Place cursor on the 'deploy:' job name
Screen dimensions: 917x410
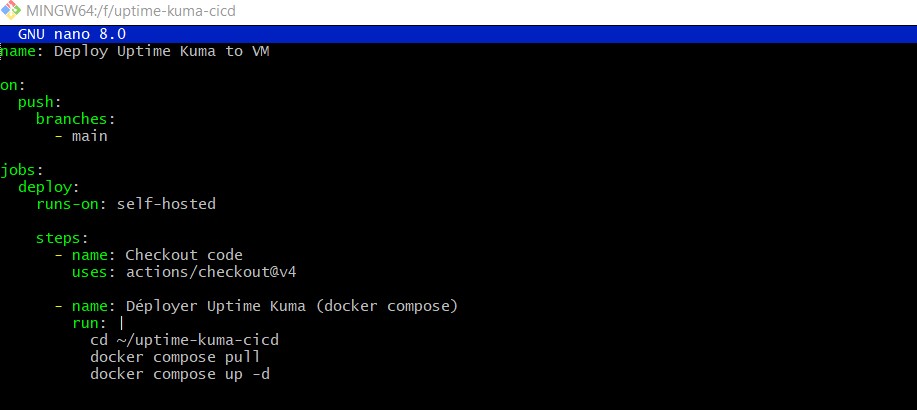[48, 187]
